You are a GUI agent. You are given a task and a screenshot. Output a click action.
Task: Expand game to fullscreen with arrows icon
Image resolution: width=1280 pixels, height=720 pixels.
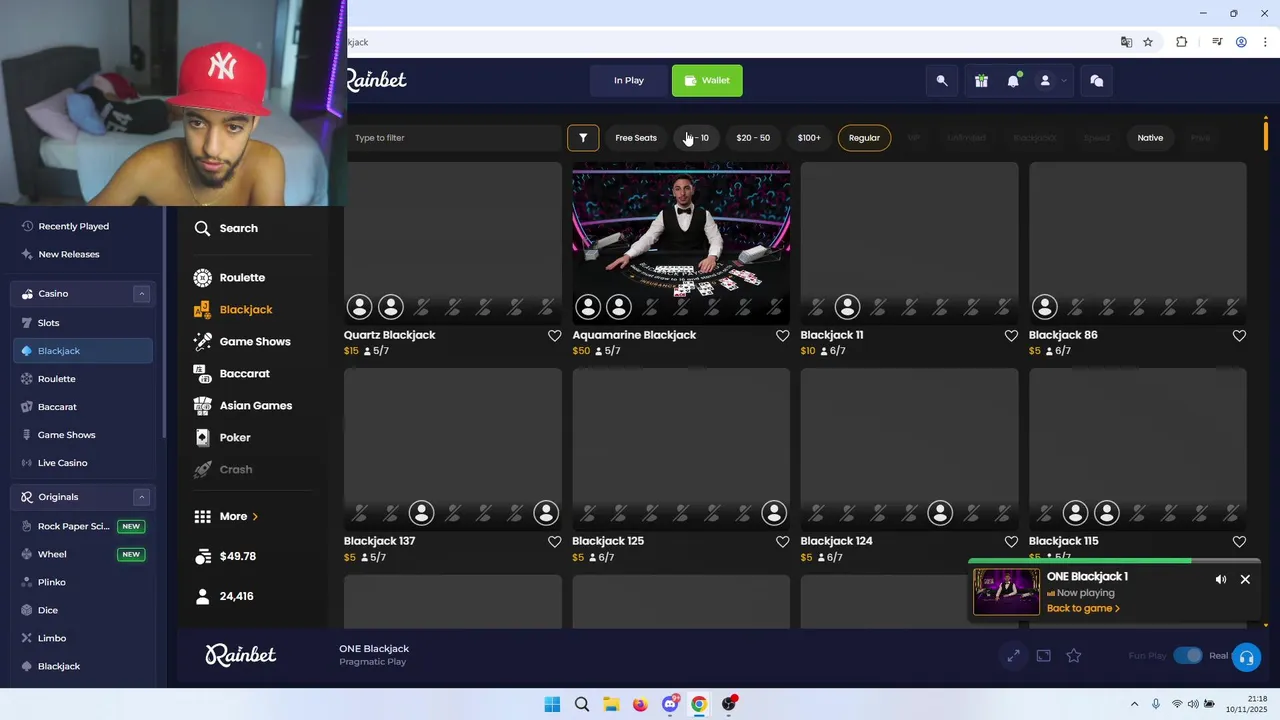click(x=1013, y=656)
